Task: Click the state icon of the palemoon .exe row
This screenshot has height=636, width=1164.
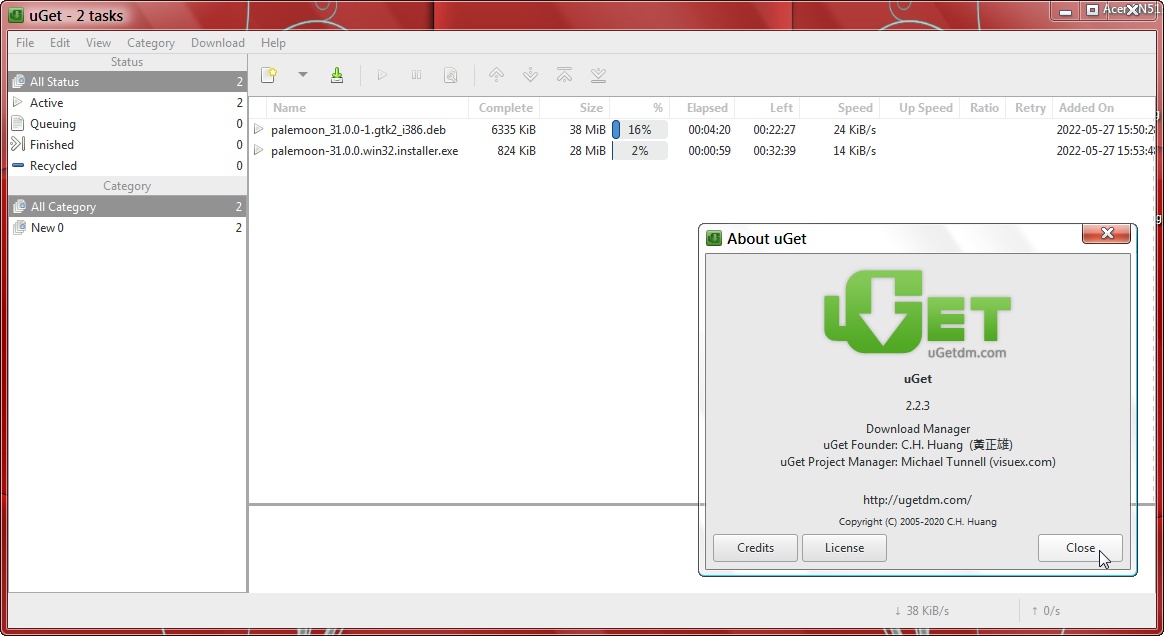Action: point(258,150)
